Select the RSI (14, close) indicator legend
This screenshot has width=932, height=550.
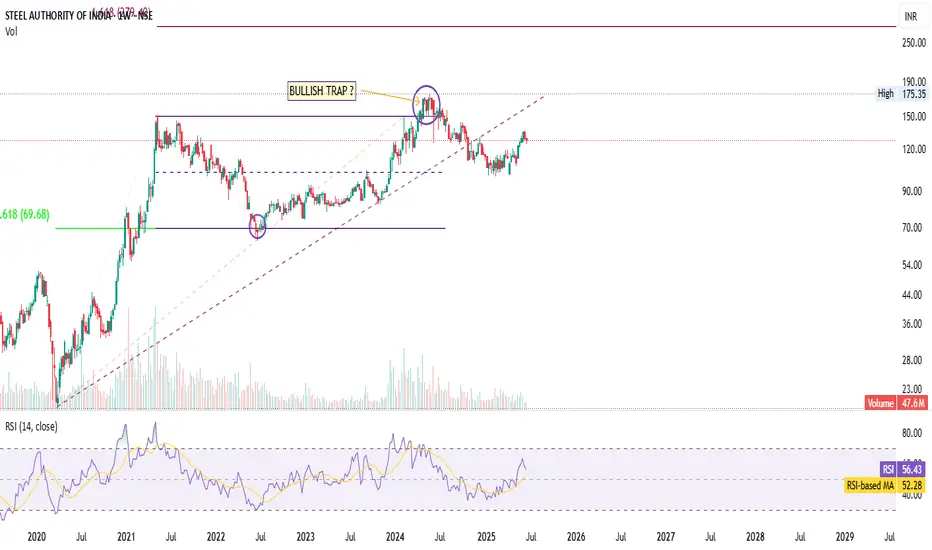(32, 426)
